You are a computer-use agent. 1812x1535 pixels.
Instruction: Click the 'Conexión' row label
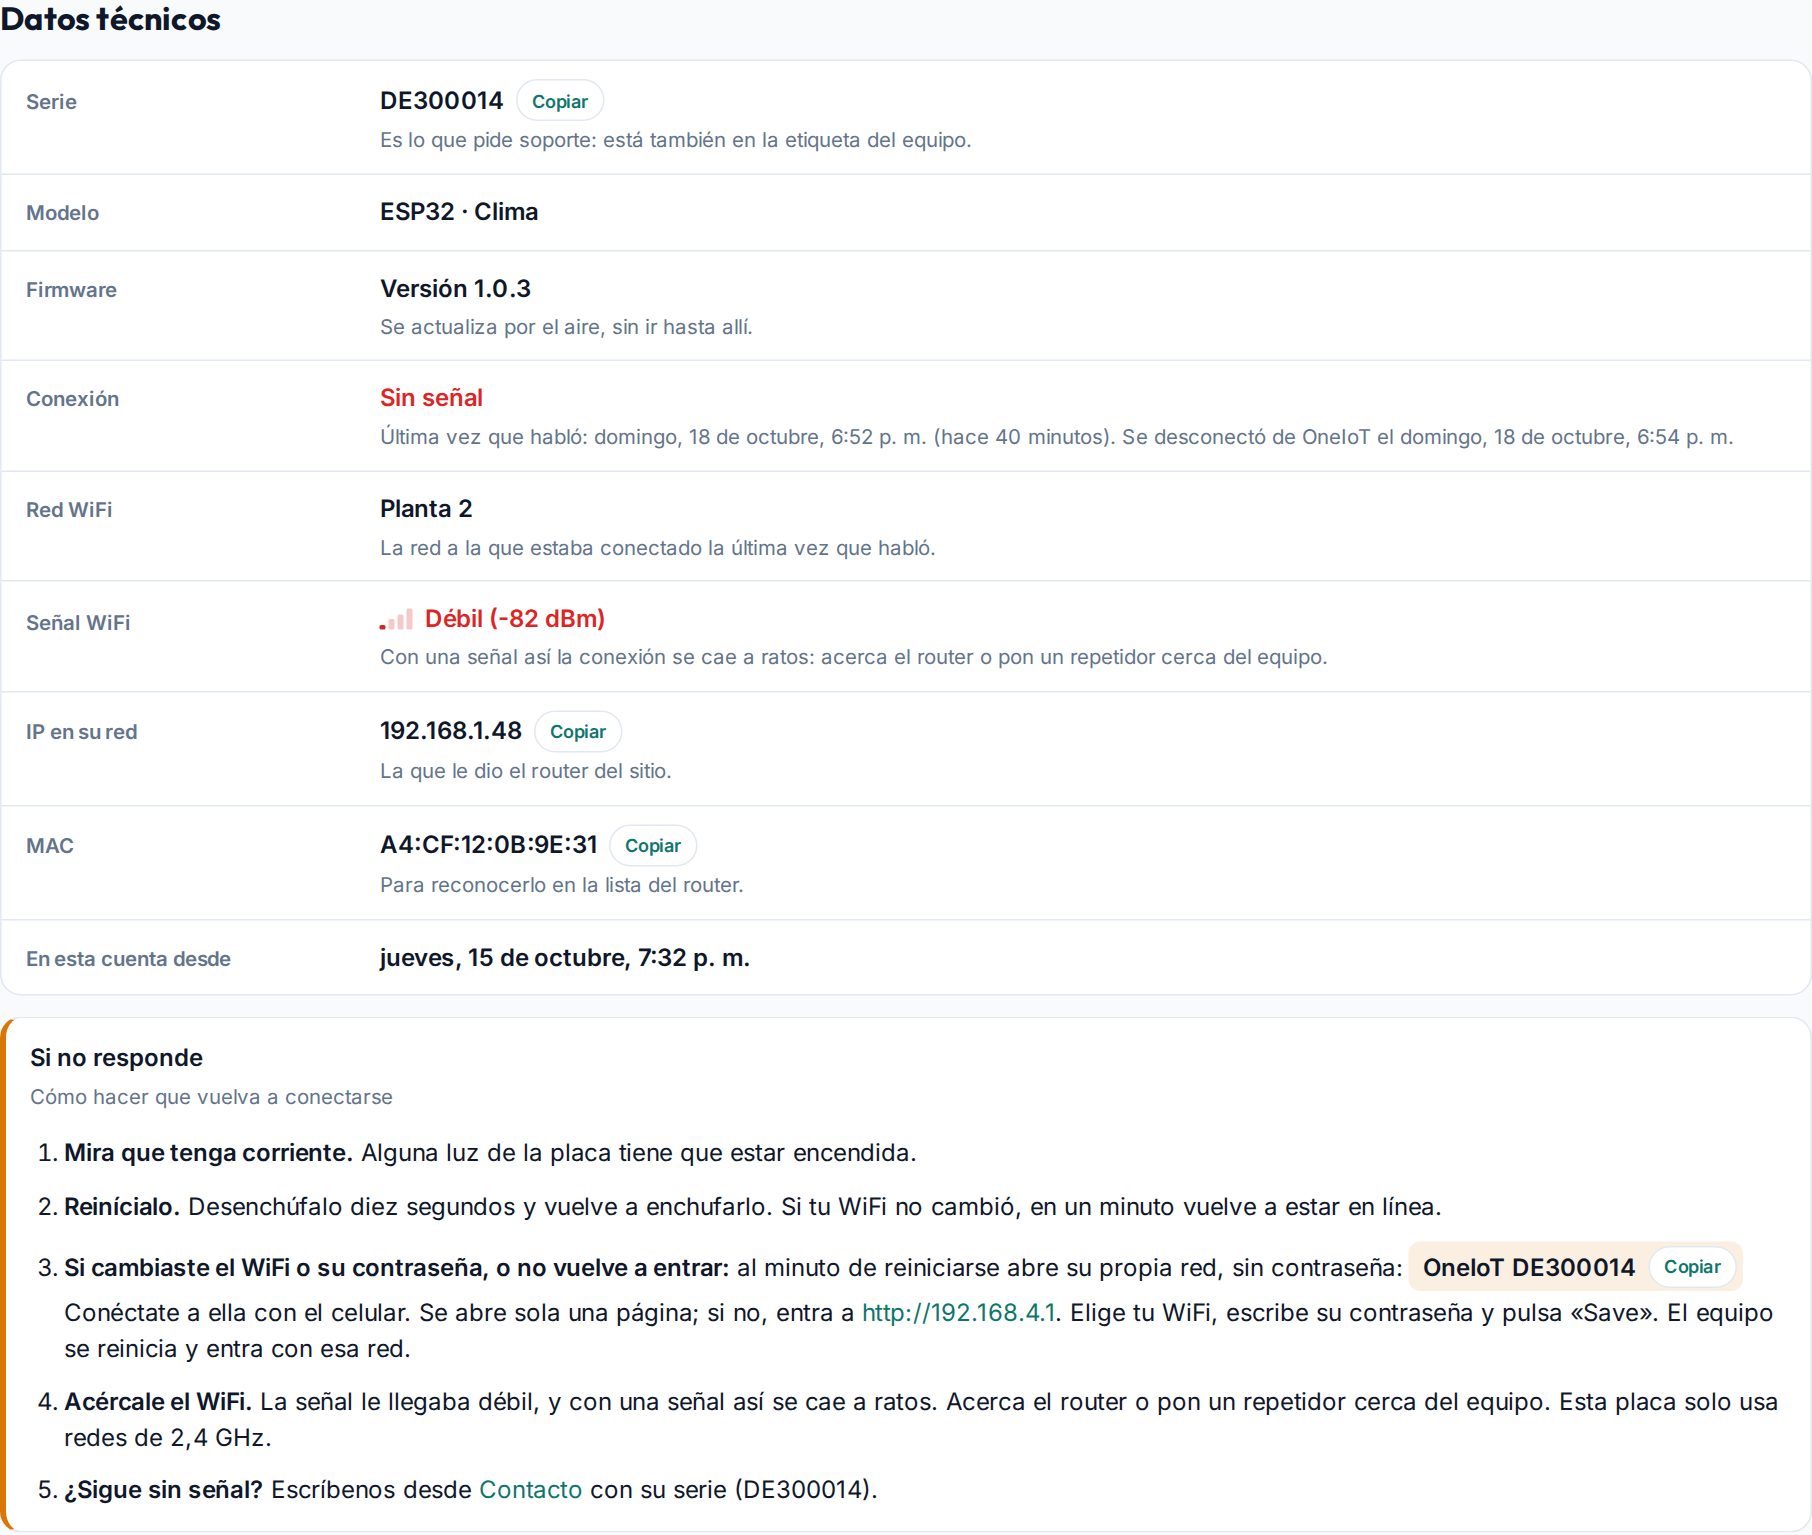72,399
